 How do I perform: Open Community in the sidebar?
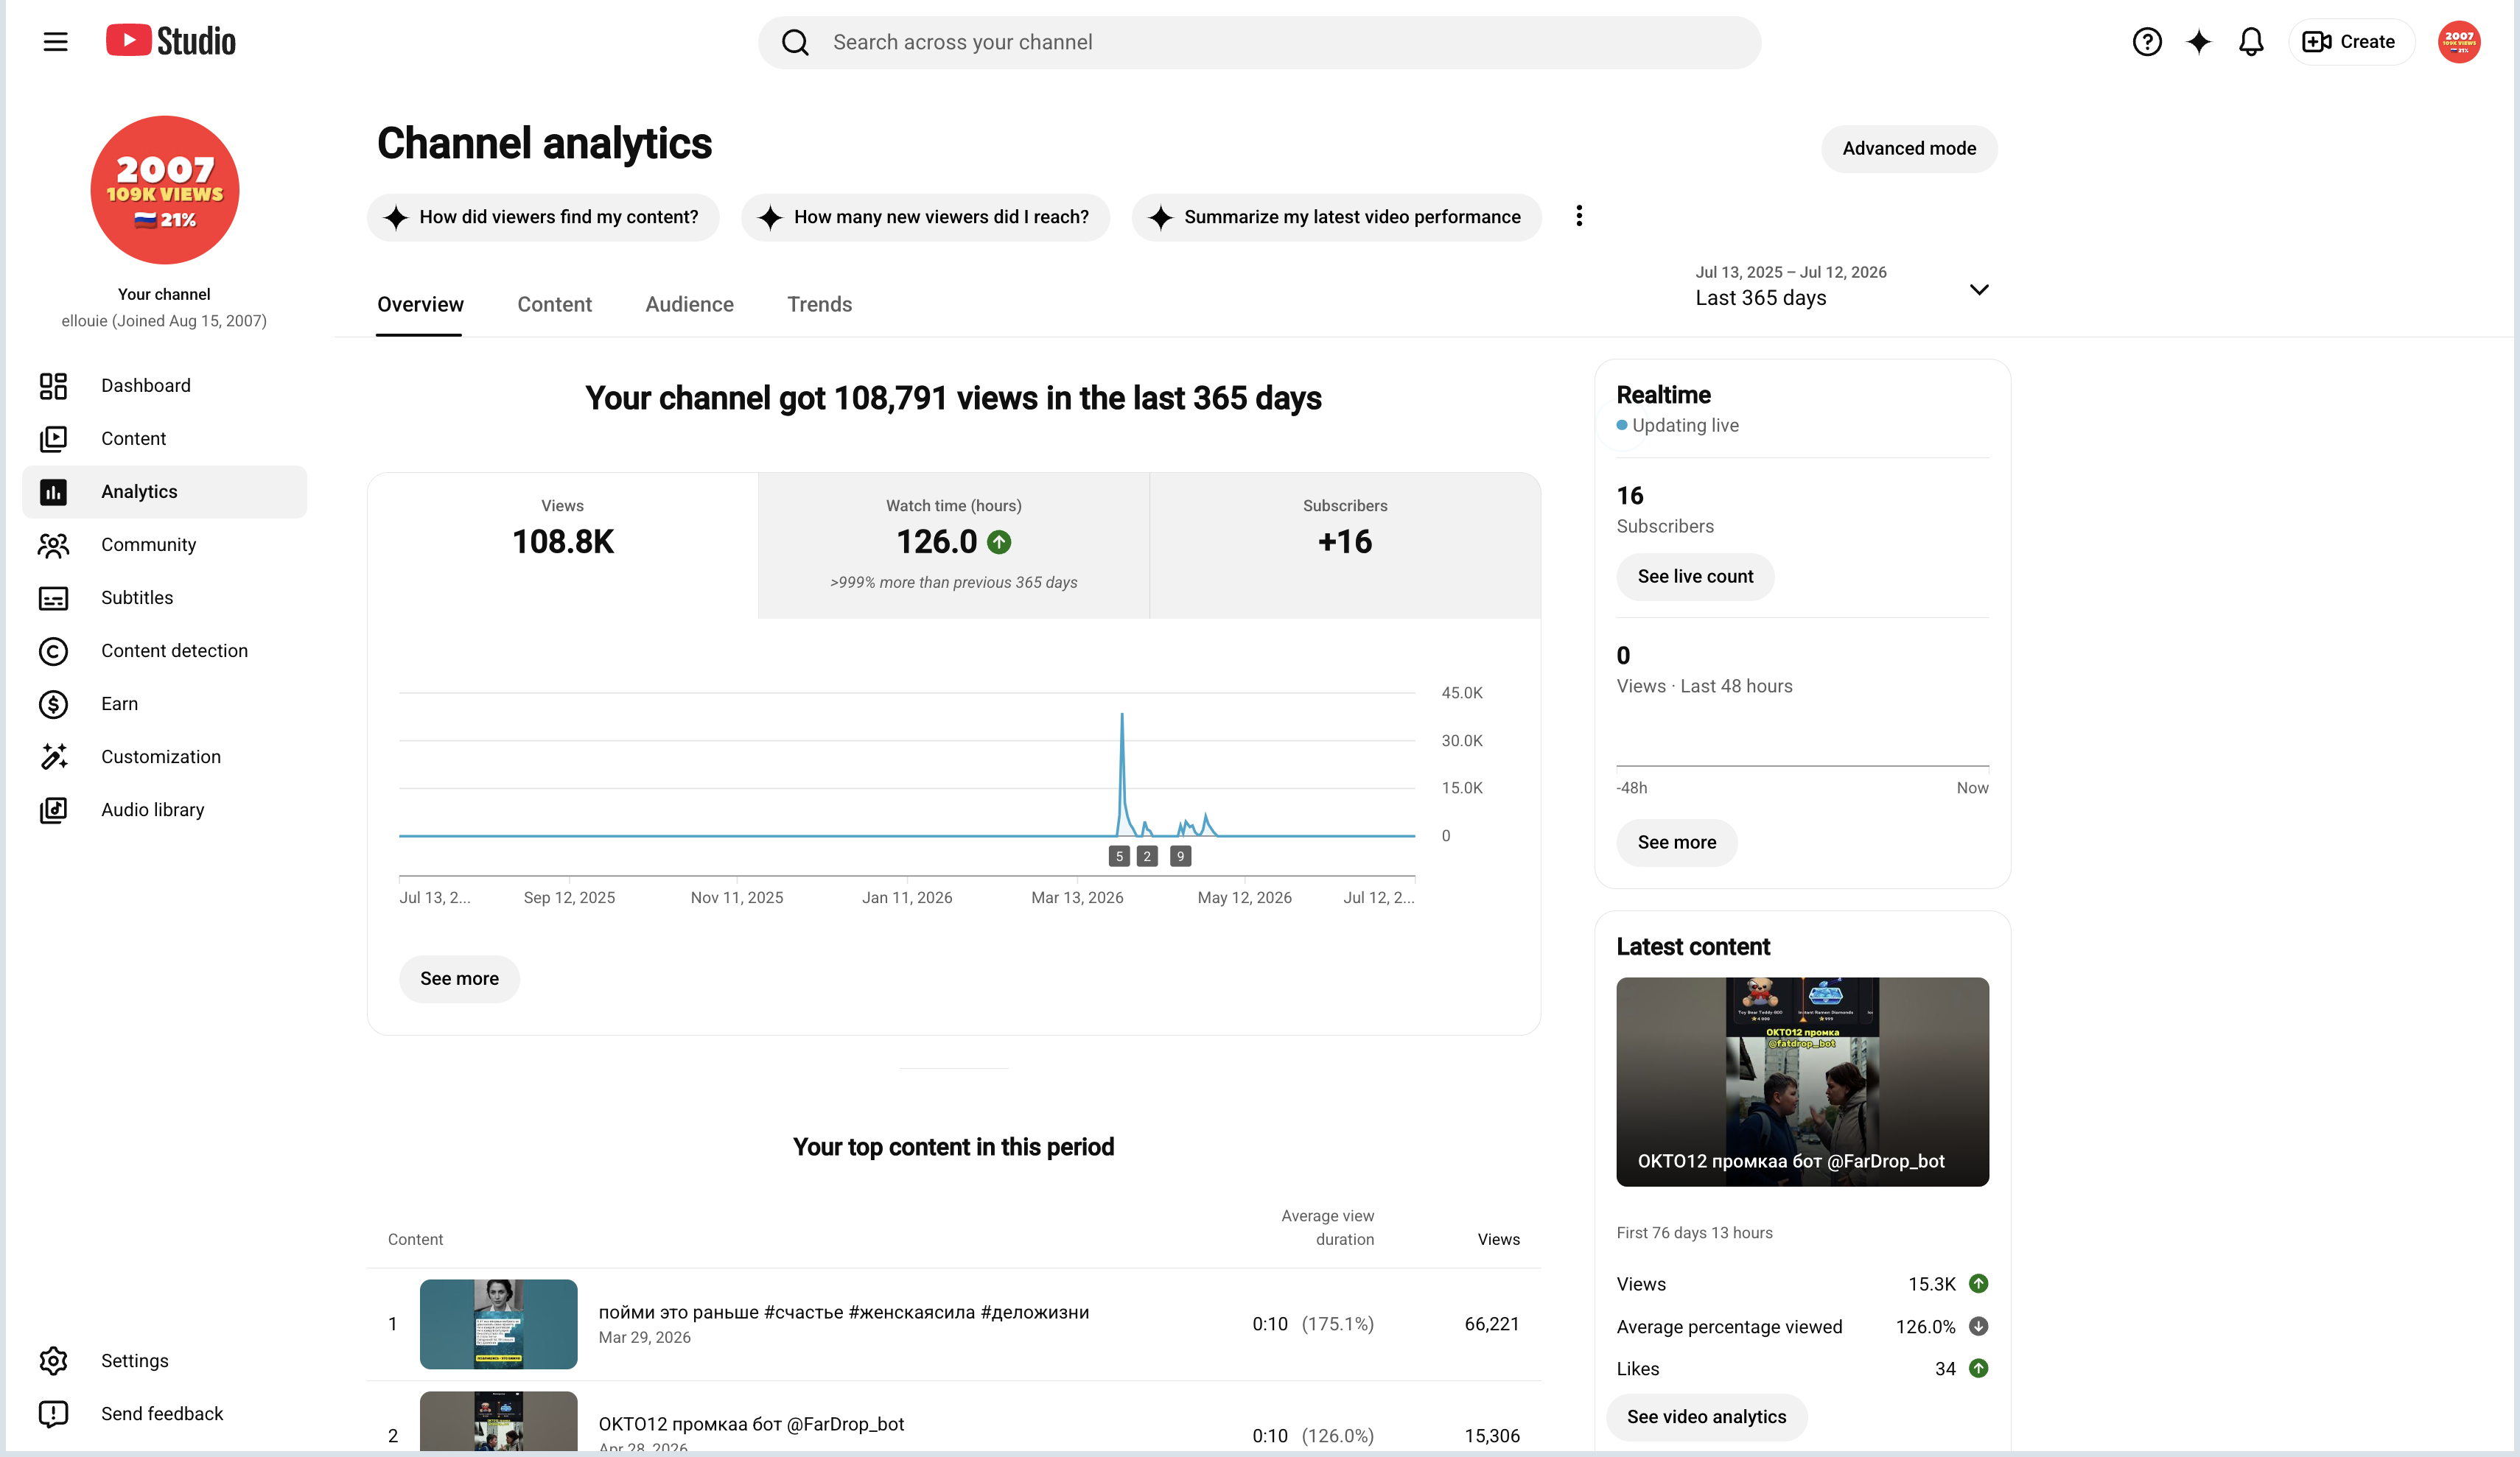point(165,545)
